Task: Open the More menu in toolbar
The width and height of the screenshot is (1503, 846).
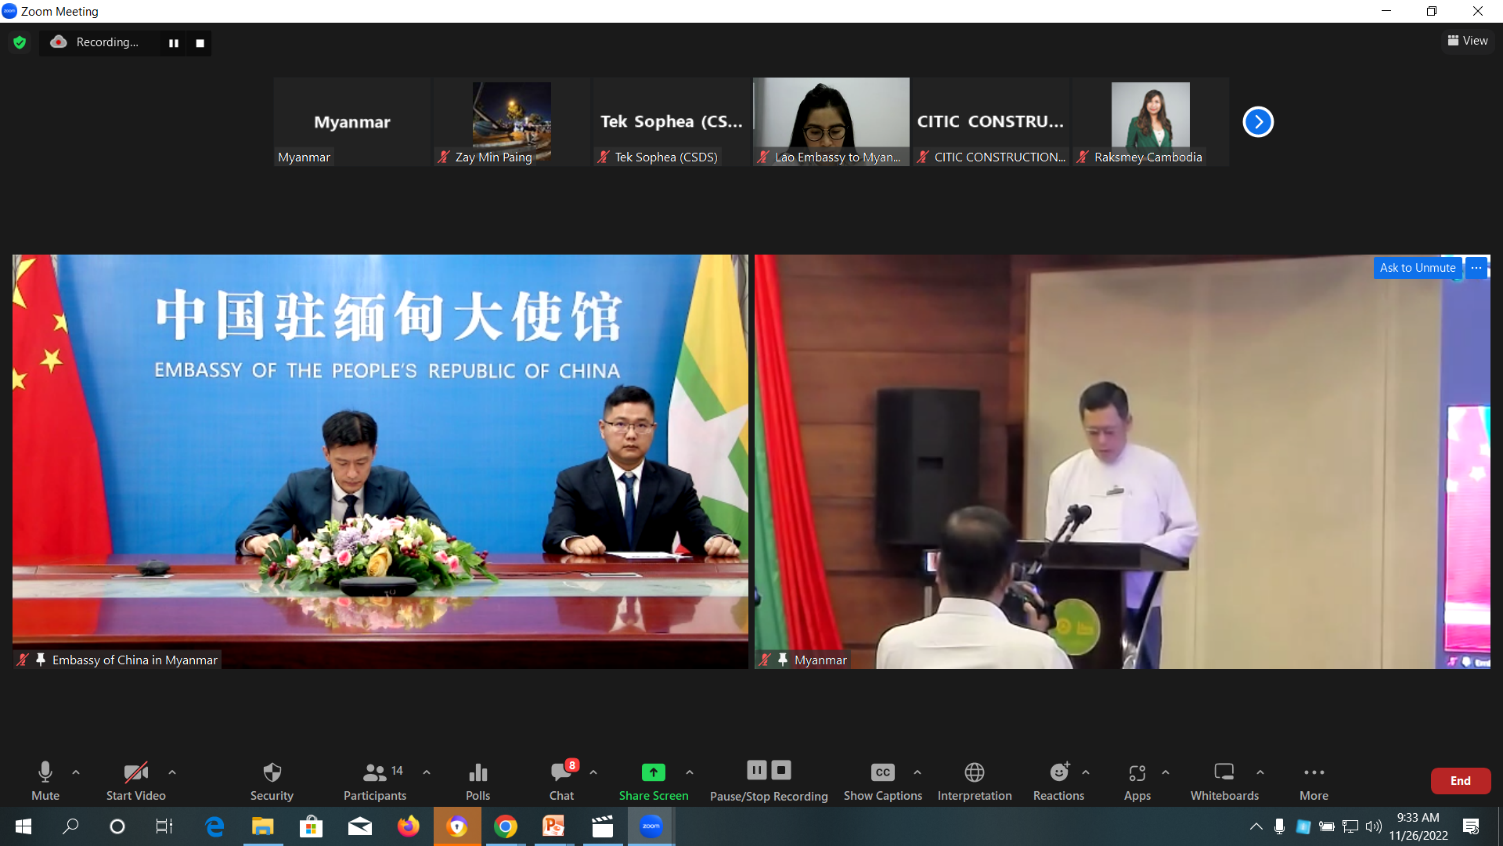Action: pyautogui.click(x=1314, y=781)
